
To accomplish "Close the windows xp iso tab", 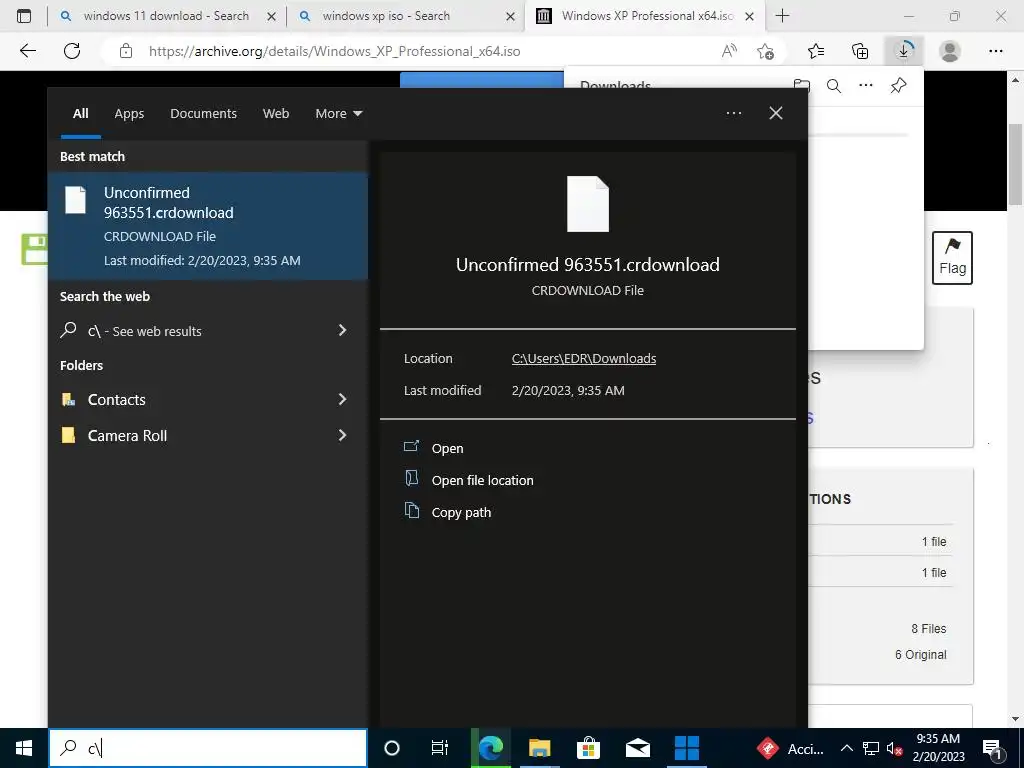I will (511, 17).
